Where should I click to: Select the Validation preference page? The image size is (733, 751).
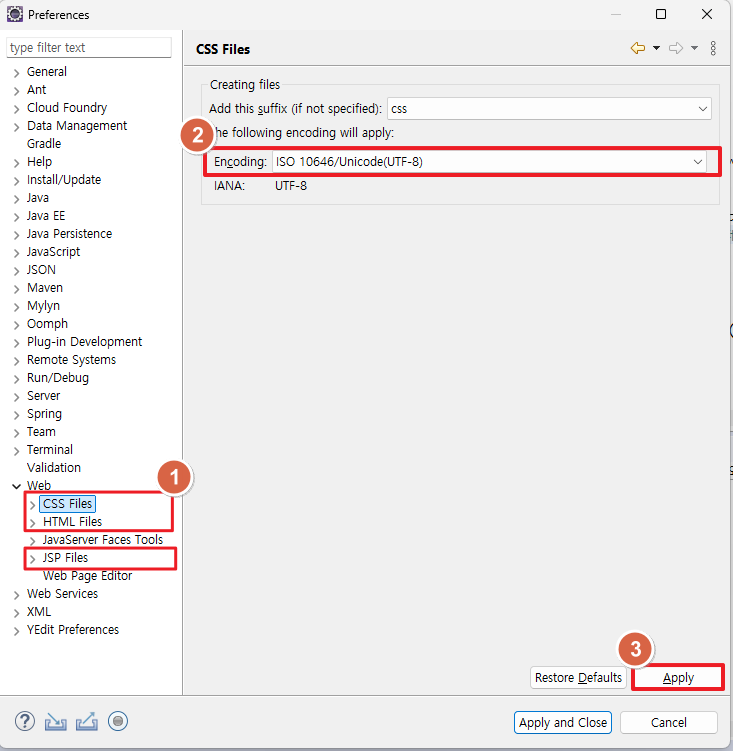click(x=54, y=468)
